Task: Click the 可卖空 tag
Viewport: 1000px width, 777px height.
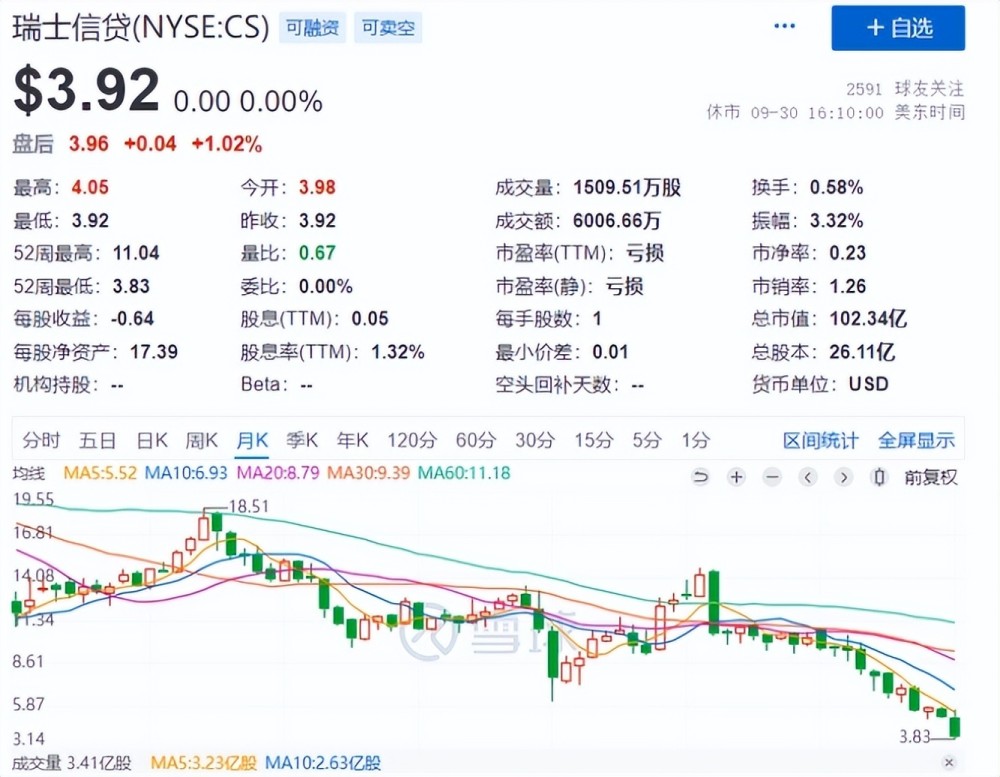Action: (x=388, y=28)
